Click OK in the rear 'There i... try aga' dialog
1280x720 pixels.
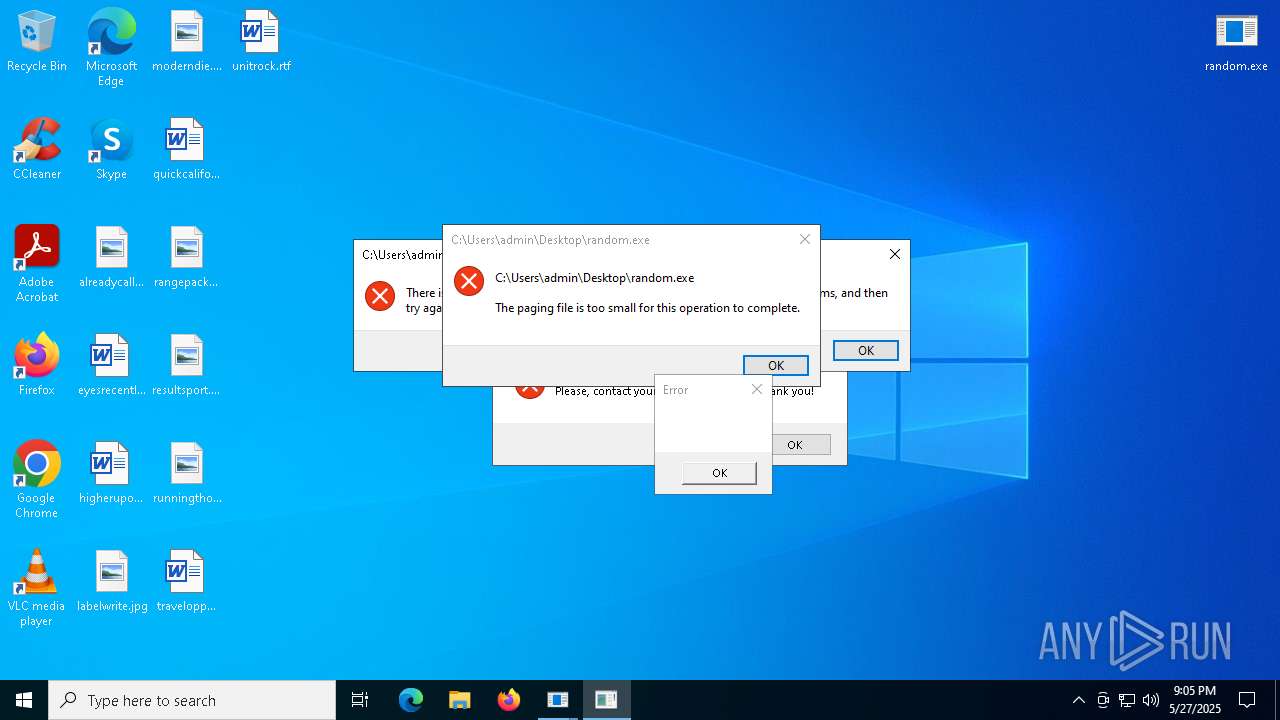(866, 350)
